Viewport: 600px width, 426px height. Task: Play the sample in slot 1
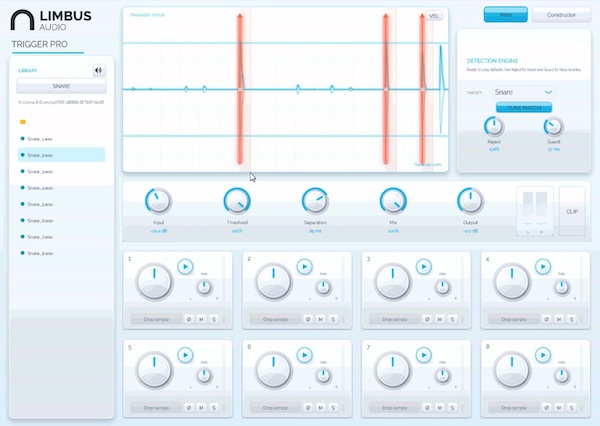point(185,266)
